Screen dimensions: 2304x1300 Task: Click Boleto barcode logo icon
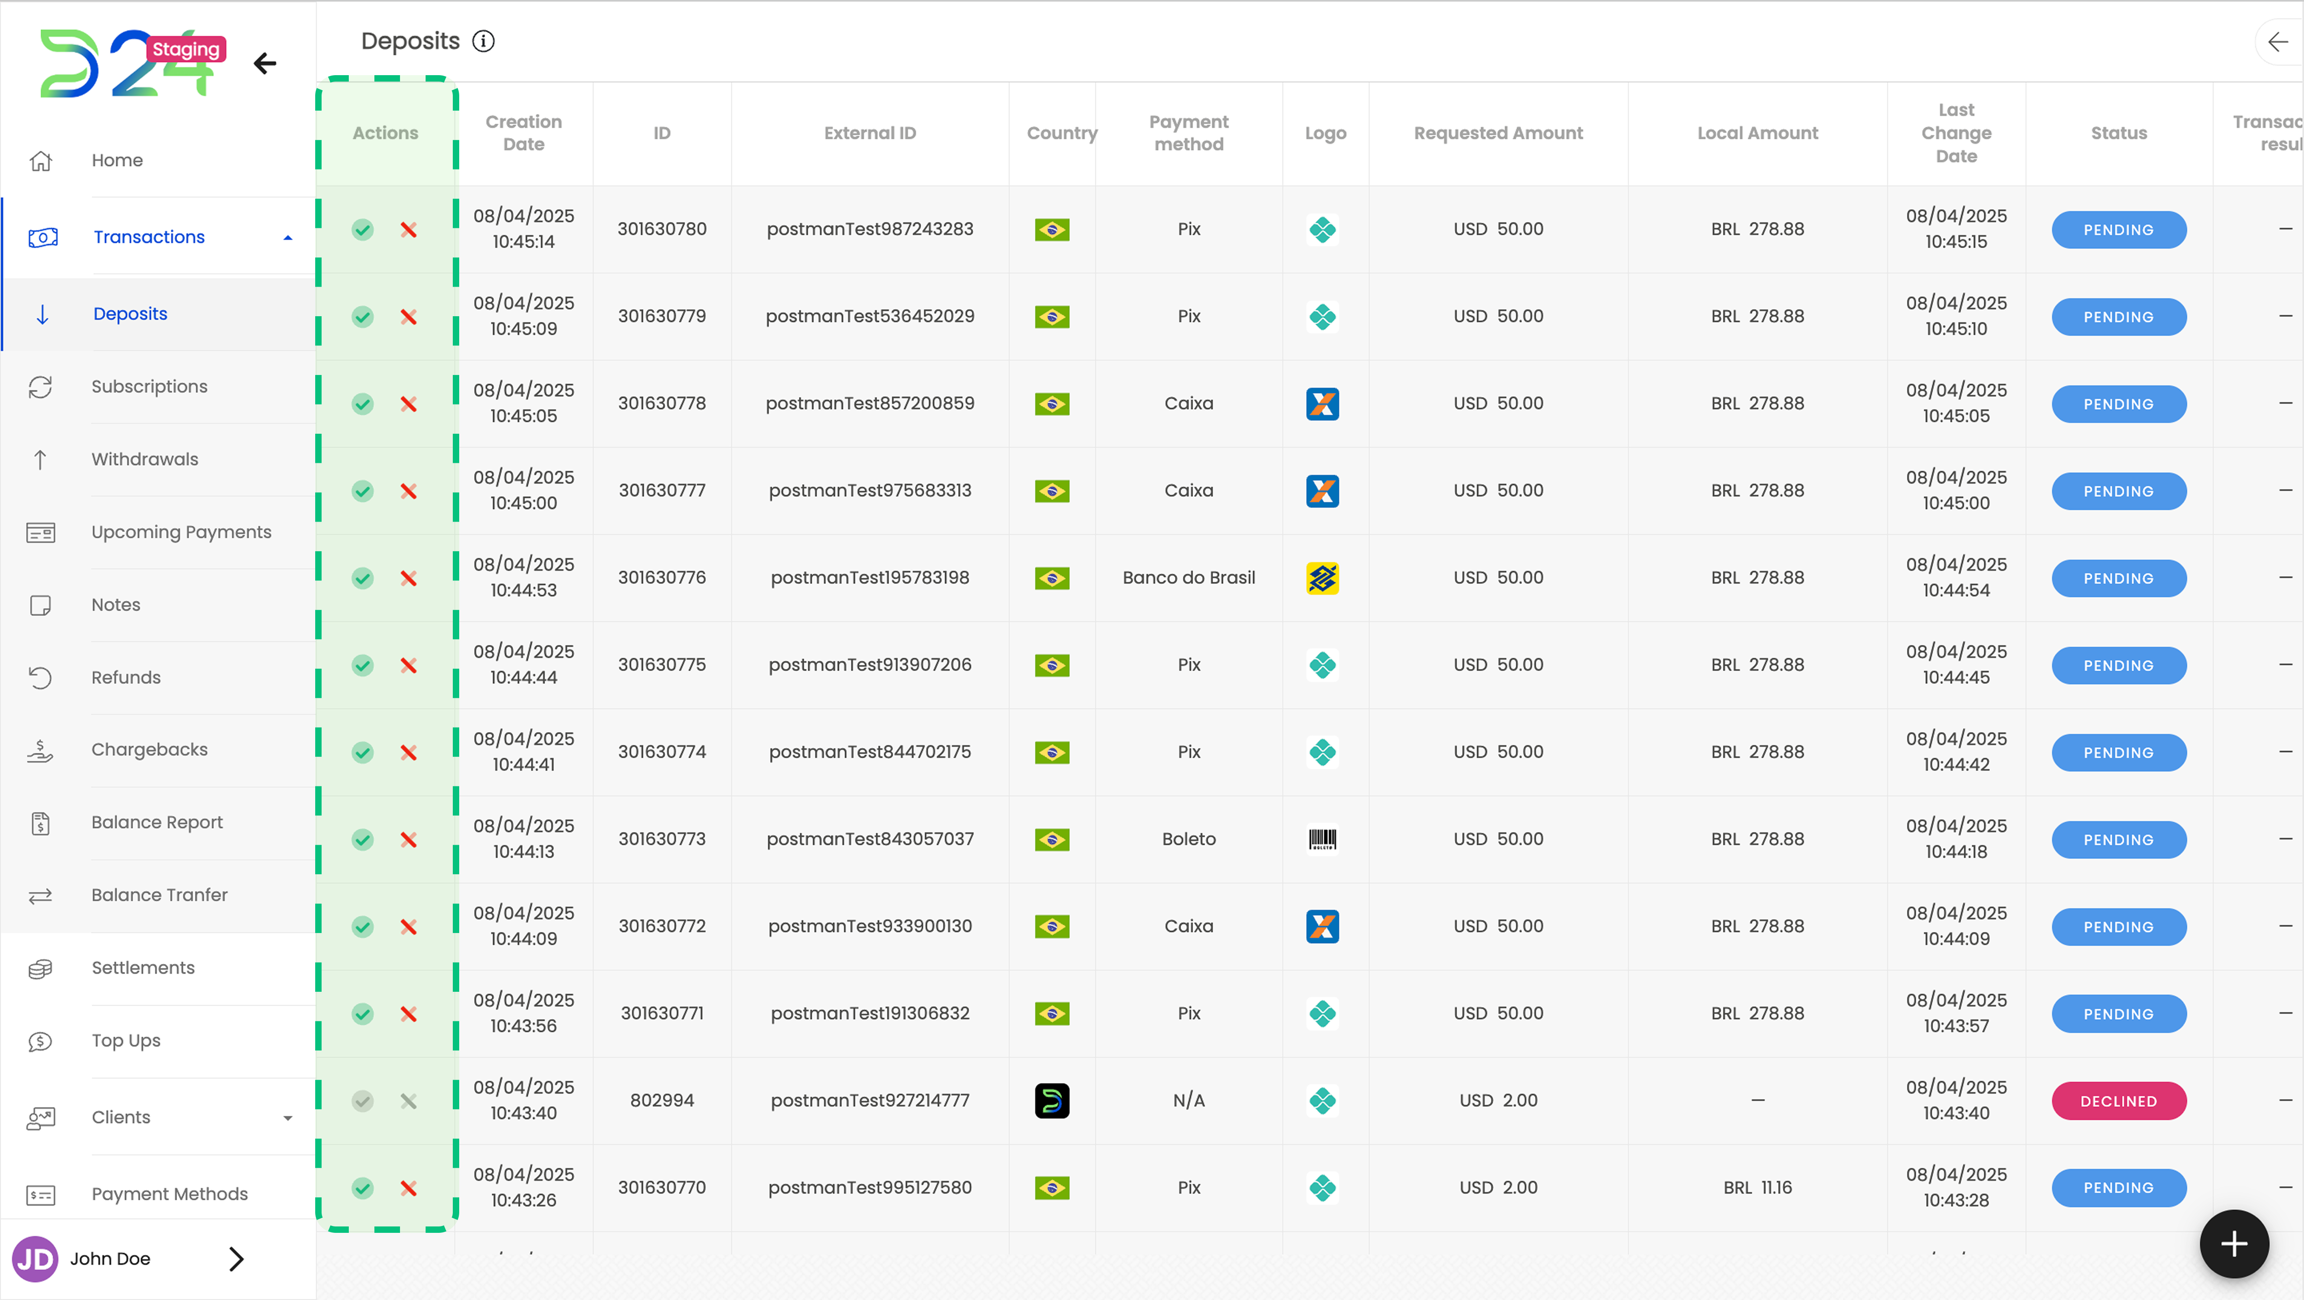coord(1322,839)
